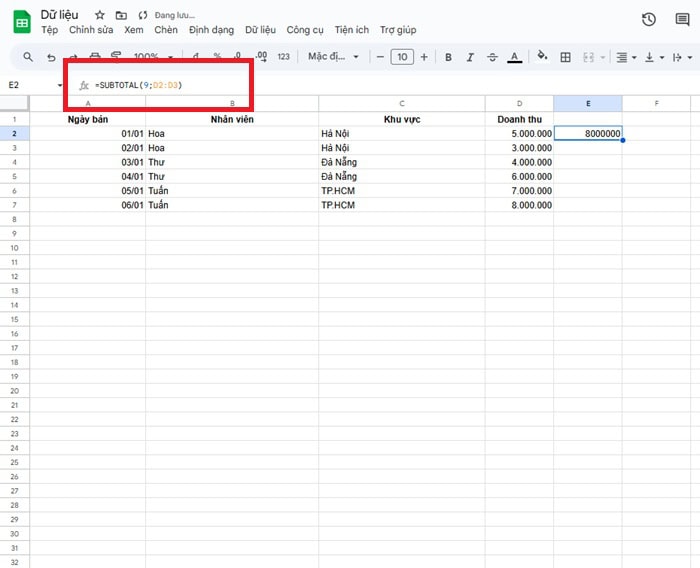This screenshot has height=568, width=700.
Task: Click the Google Sheets home logo
Action: 21,21
